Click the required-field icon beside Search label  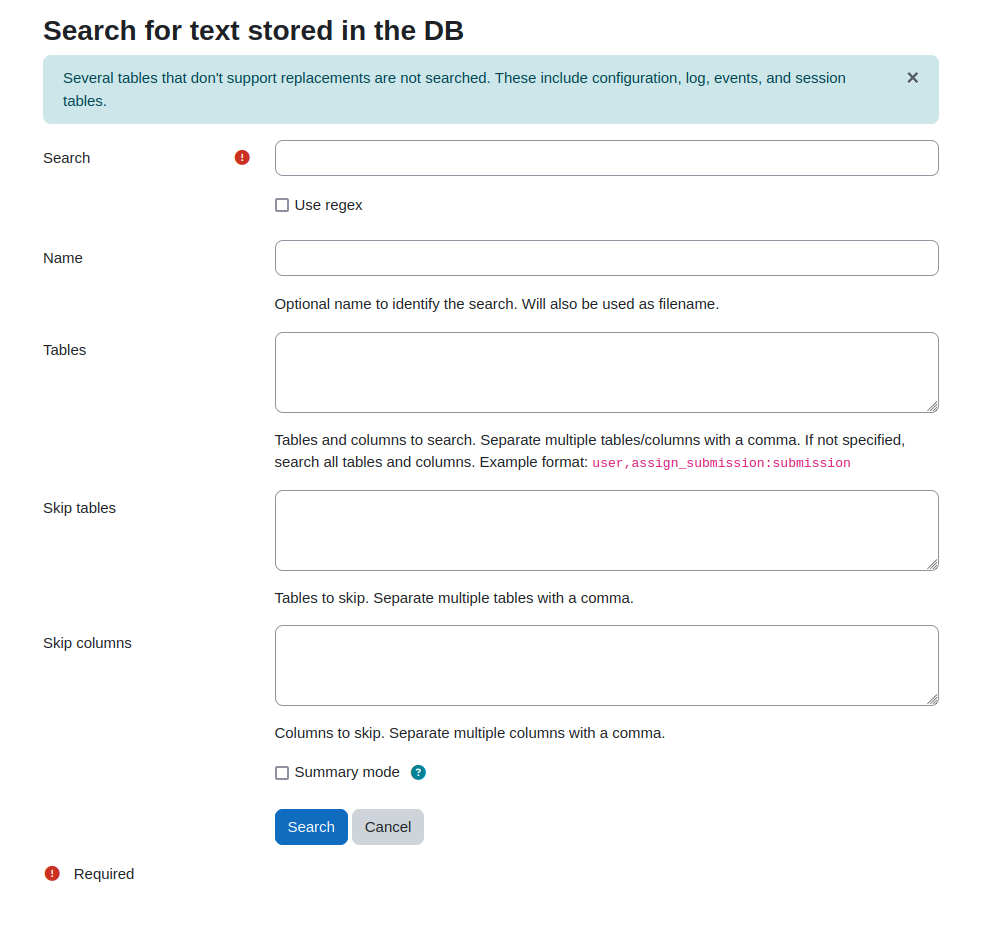click(x=242, y=158)
